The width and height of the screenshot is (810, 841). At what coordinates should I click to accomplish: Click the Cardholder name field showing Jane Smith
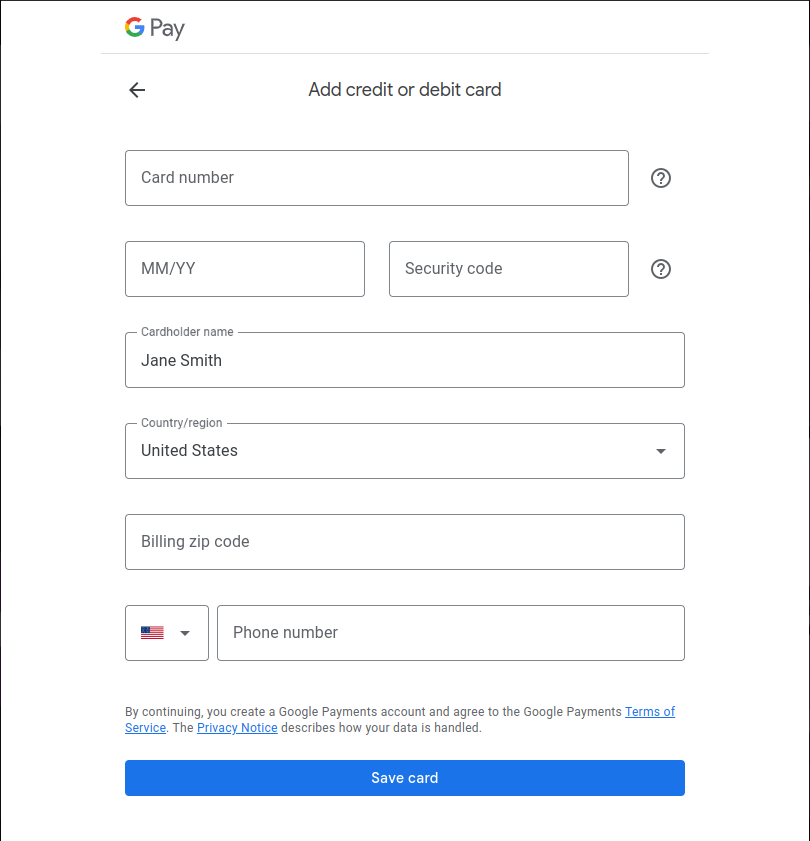[x=404, y=360]
